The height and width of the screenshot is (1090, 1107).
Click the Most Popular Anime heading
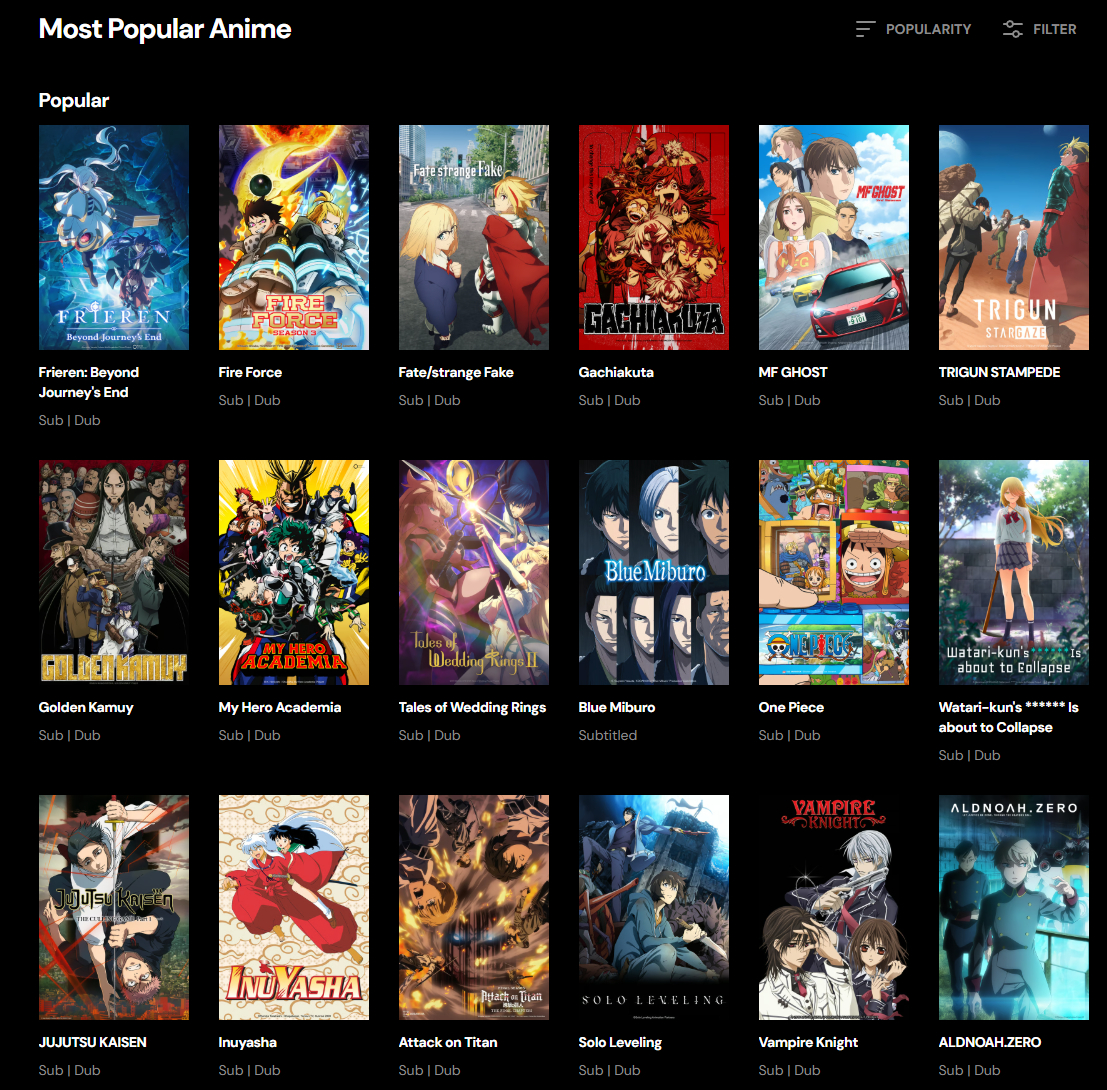[x=164, y=29]
